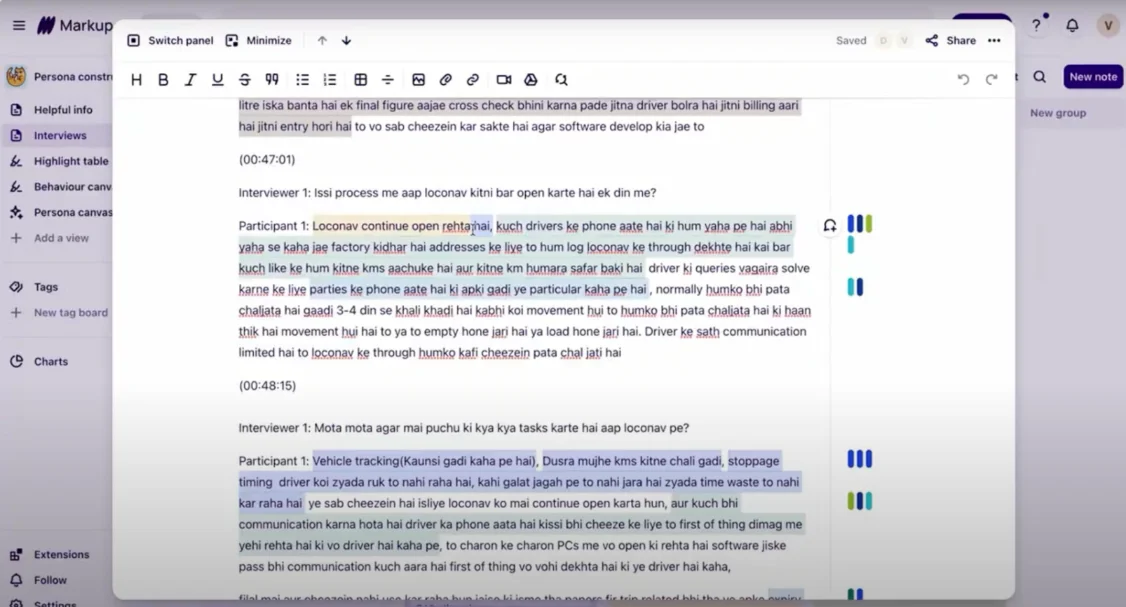The height and width of the screenshot is (607, 1126).
Task: Toggle bold formatting
Action: pyautogui.click(x=163, y=80)
